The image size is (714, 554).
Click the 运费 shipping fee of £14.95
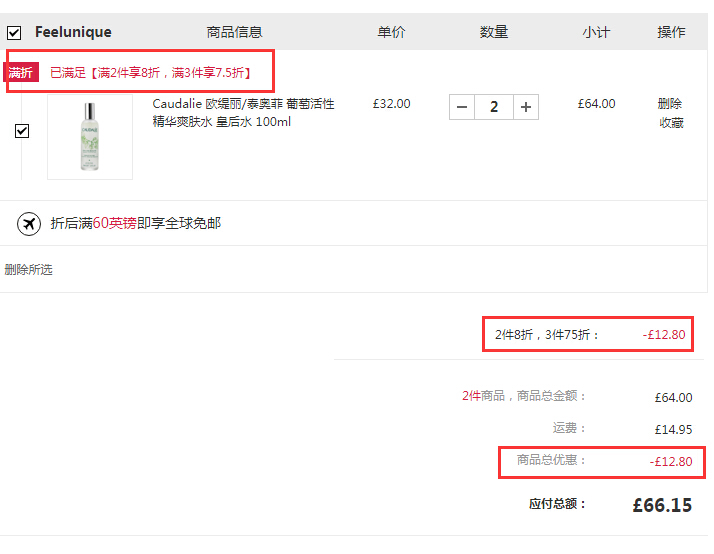click(672, 429)
